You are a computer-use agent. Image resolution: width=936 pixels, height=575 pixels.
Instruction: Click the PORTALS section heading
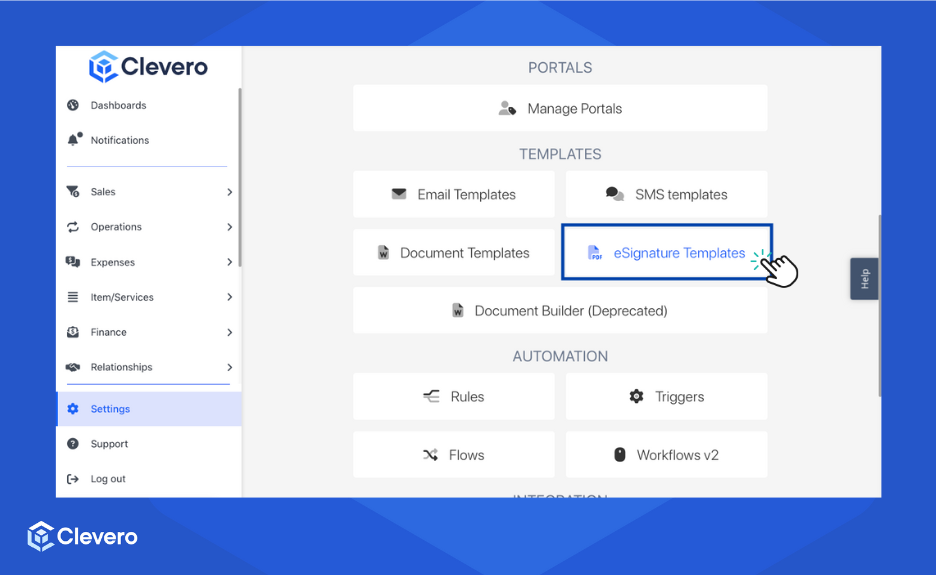click(560, 67)
